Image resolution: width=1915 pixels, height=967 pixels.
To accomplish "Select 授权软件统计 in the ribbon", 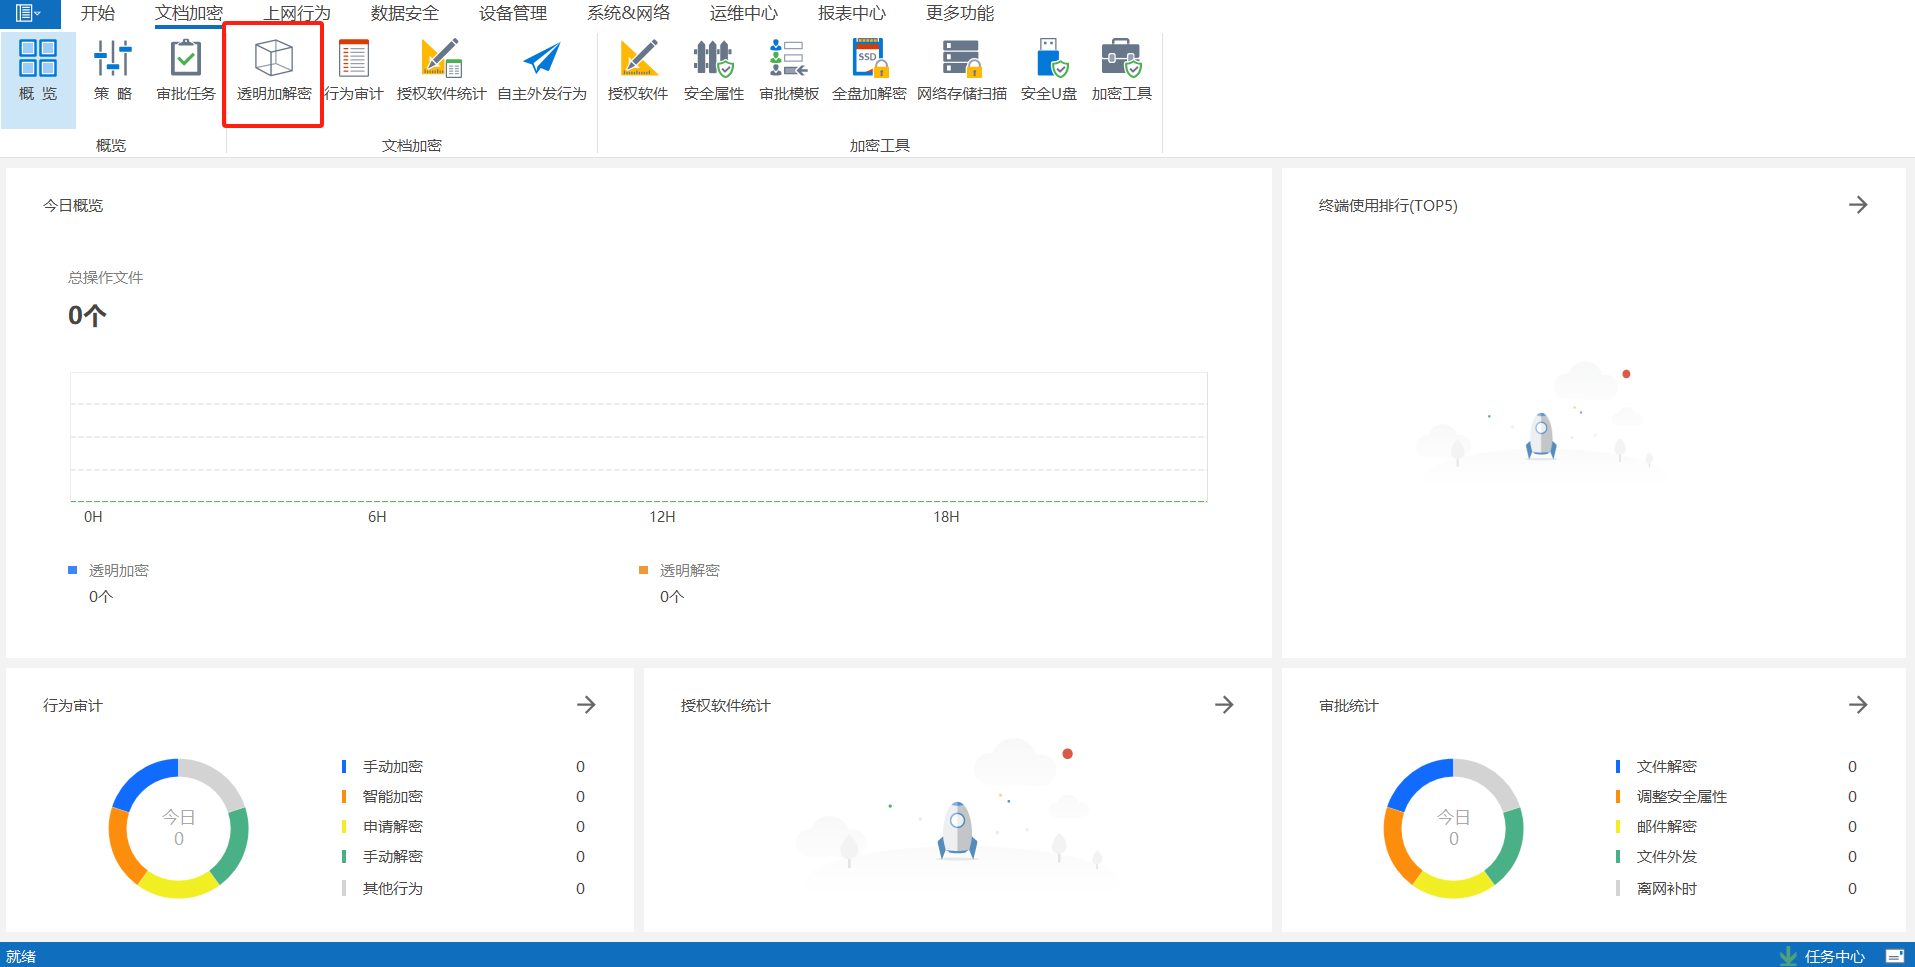I will [441, 71].
